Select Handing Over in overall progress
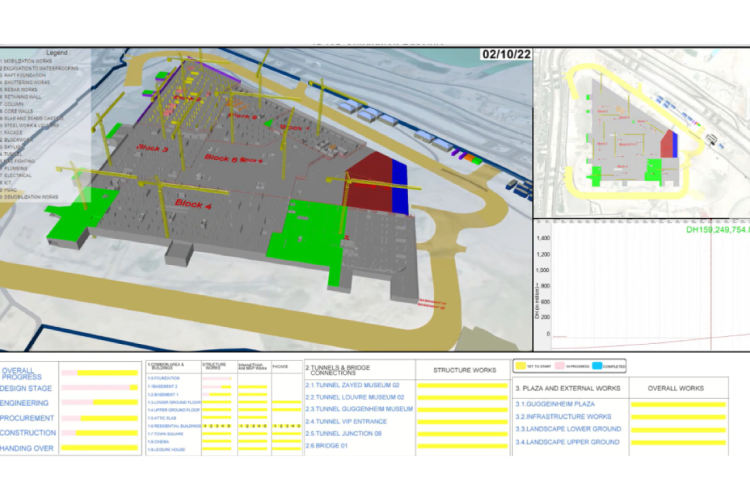The width and height of the screenshot is (750, 500). [30, 449]
